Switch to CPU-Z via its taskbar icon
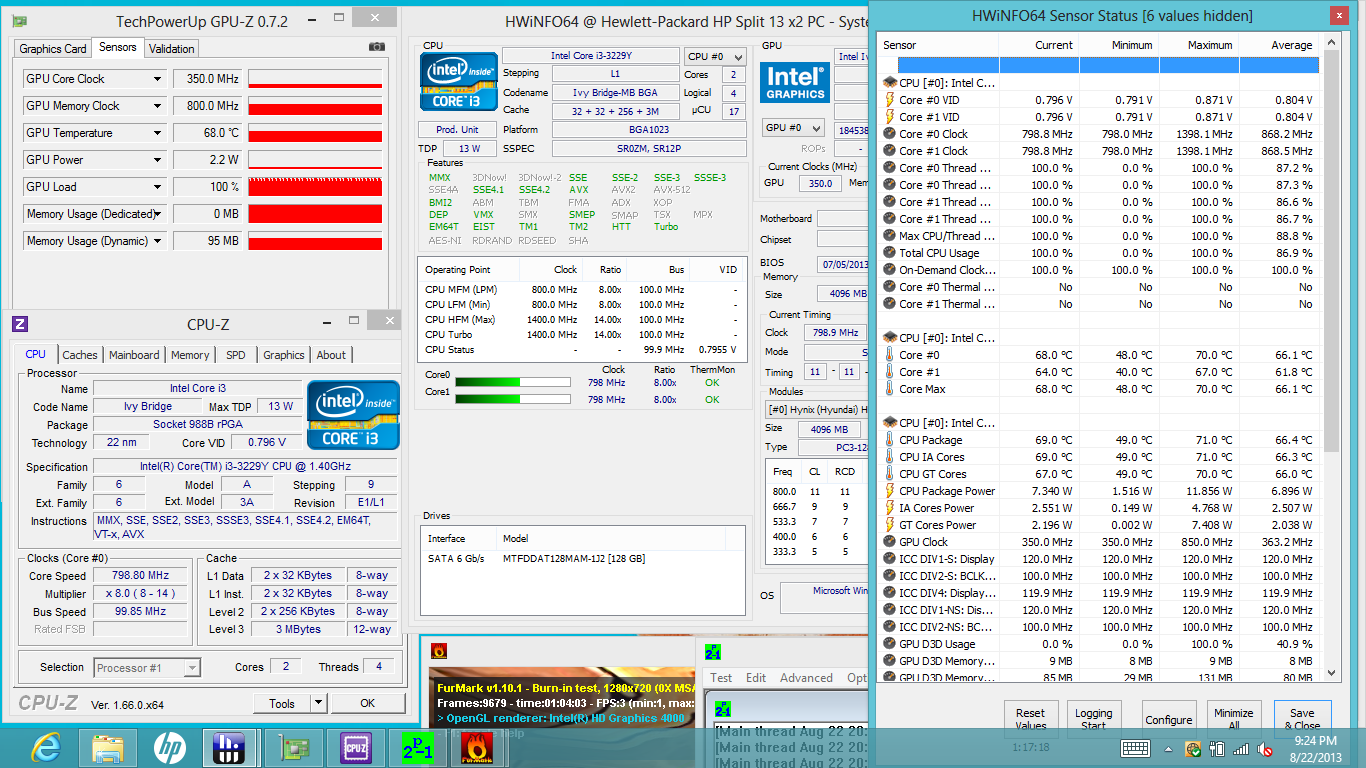 (x=355, y=747)
